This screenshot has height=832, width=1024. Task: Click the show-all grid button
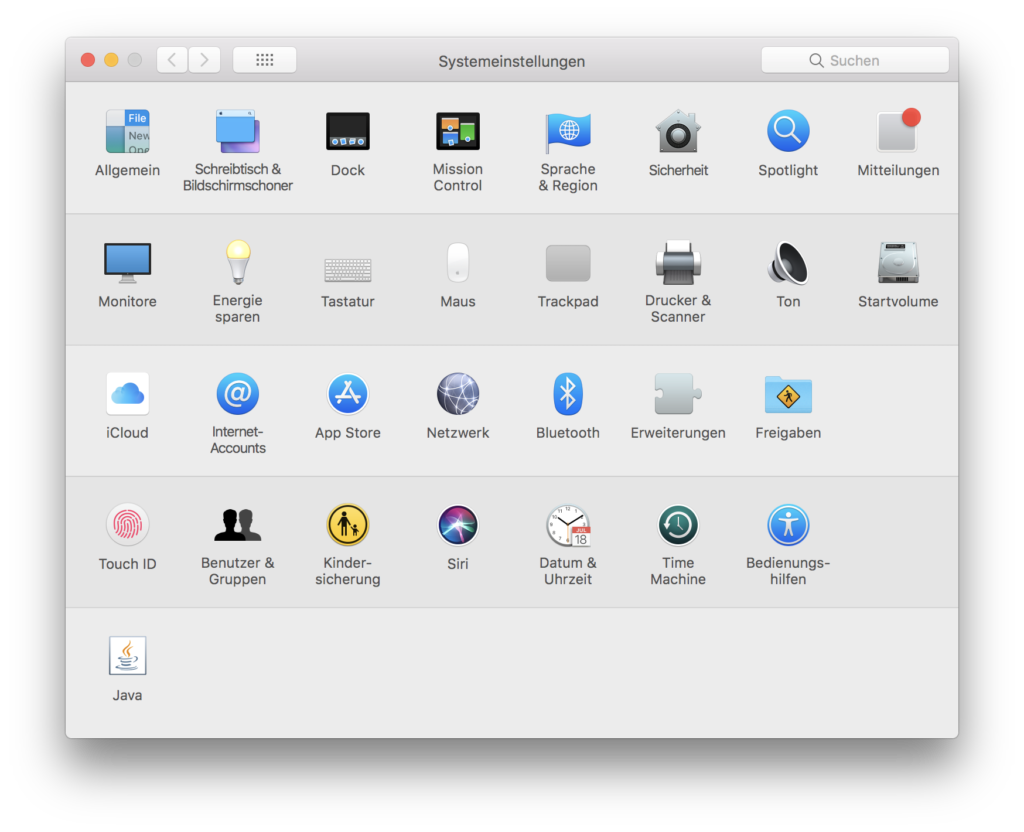click(x=265, y=60)
